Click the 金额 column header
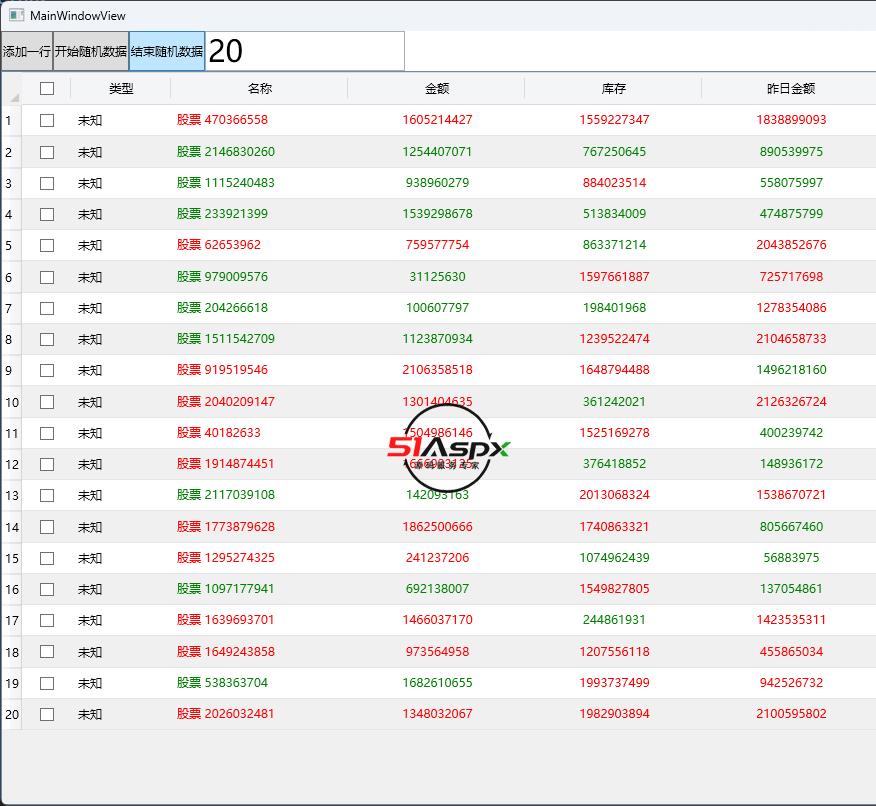876x806 pixels. [437, 89]
